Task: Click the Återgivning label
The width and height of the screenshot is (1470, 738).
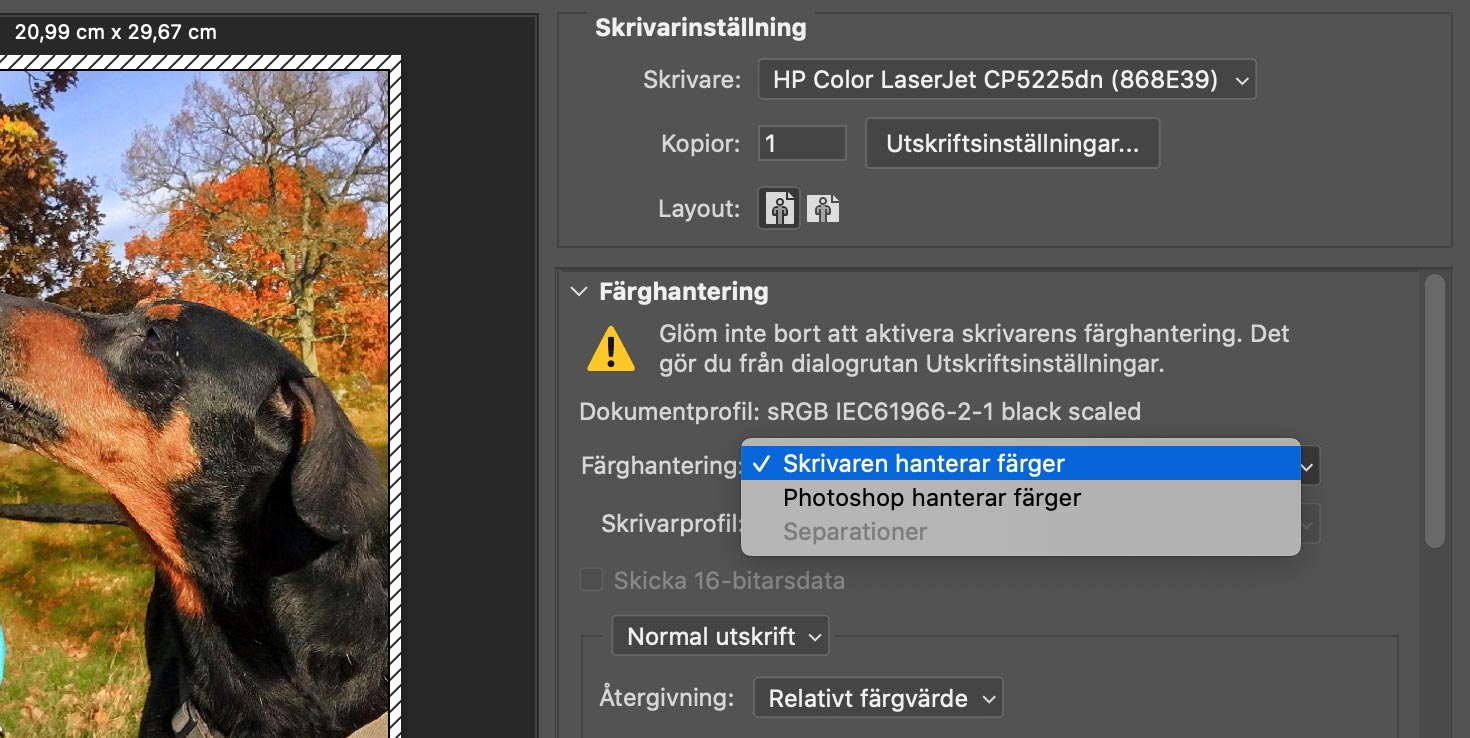Action: pos(667,698)
